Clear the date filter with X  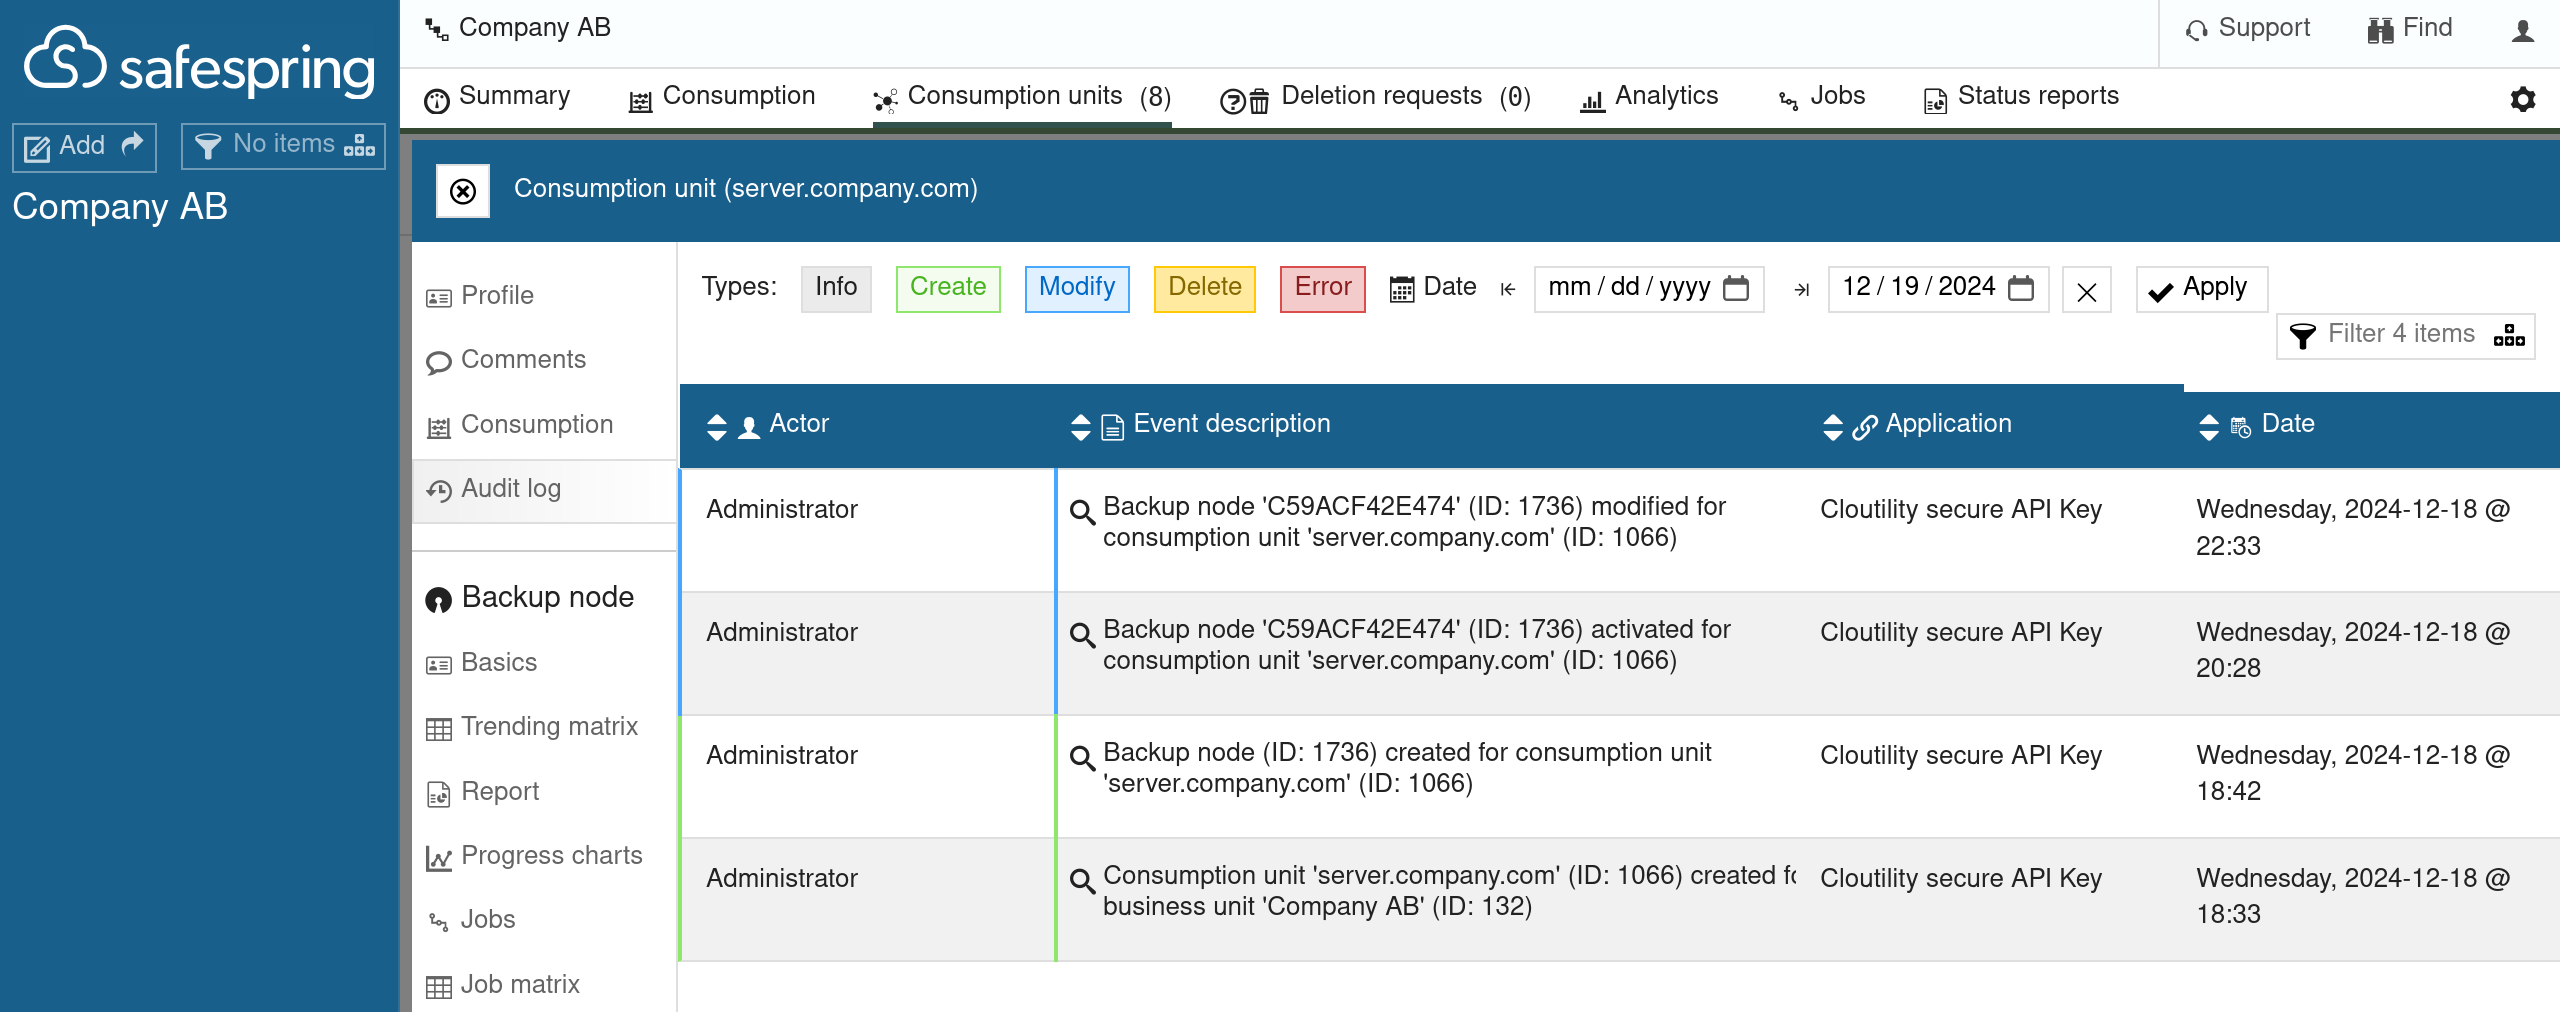[2087, 291]
